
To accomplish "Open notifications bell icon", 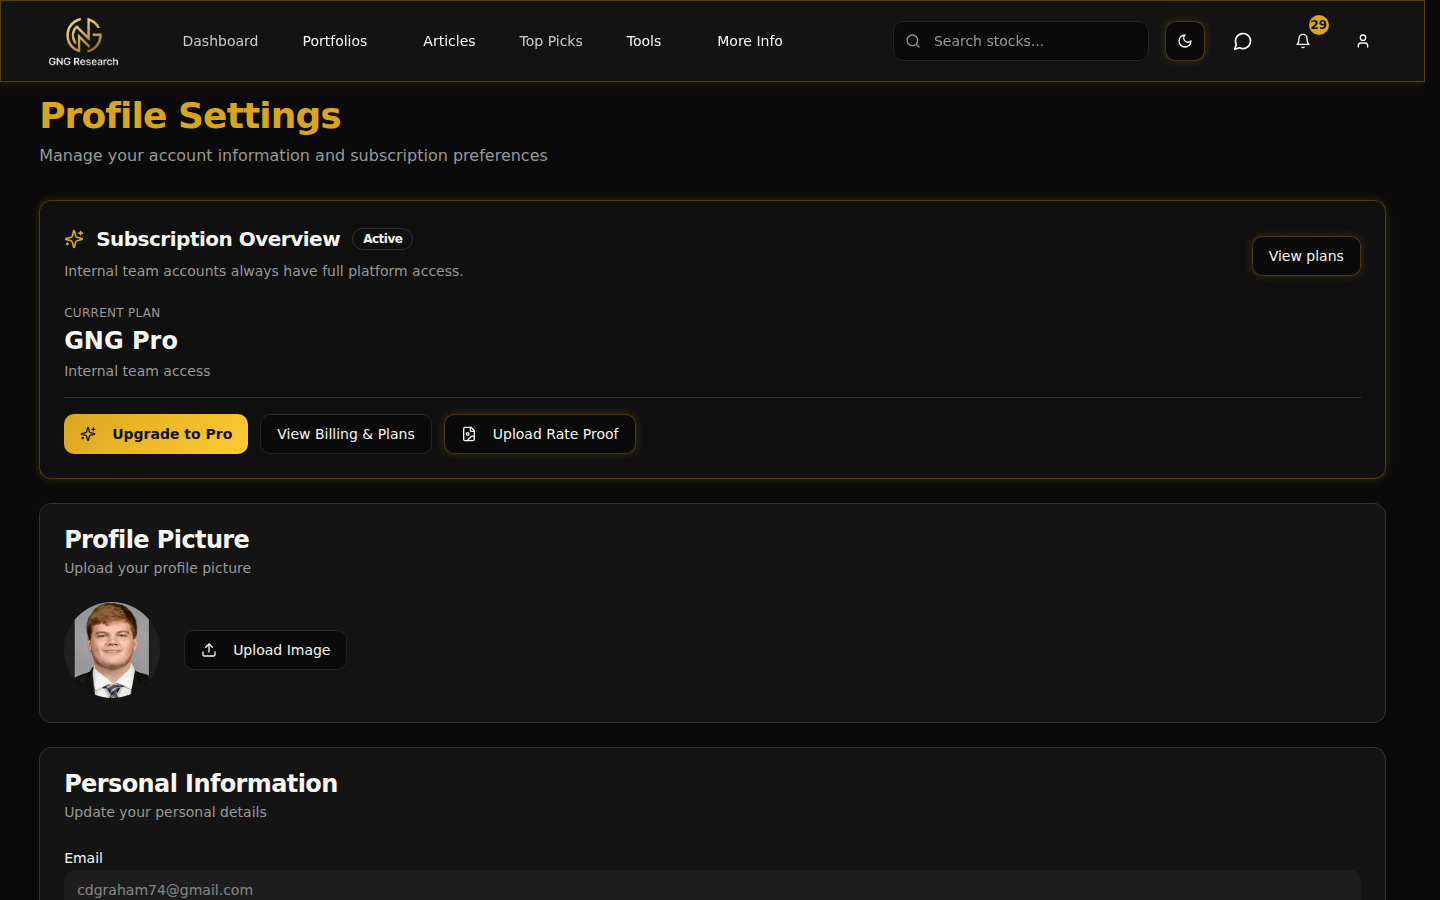I will click(1303, 41).
